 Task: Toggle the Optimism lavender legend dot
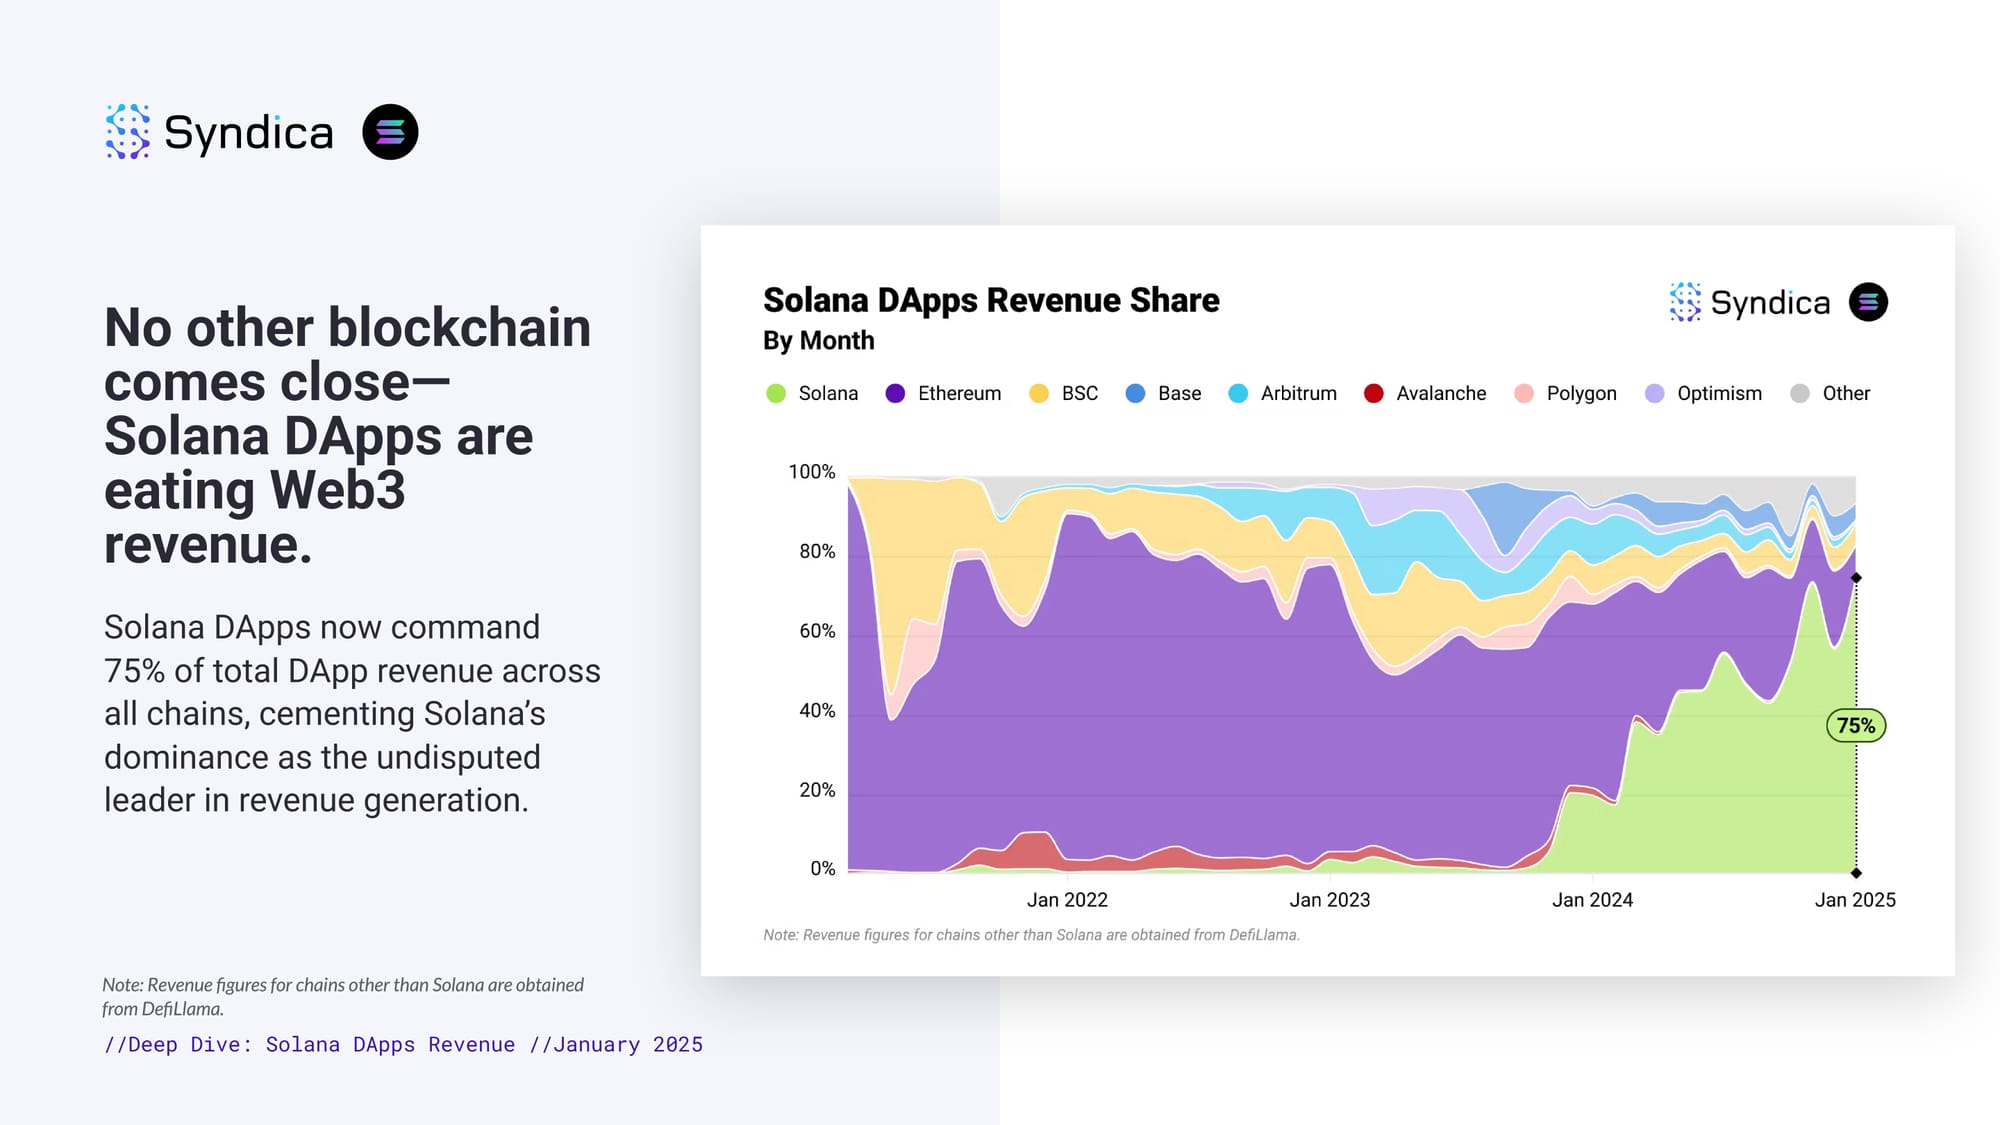tap(1655, 394)
